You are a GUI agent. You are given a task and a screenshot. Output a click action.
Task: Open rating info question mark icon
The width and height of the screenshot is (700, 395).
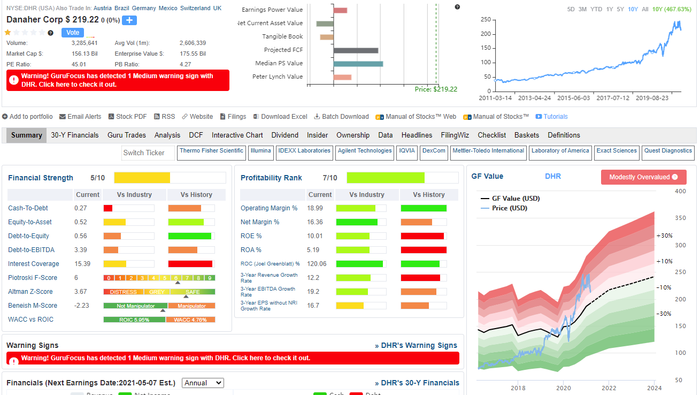50,33
